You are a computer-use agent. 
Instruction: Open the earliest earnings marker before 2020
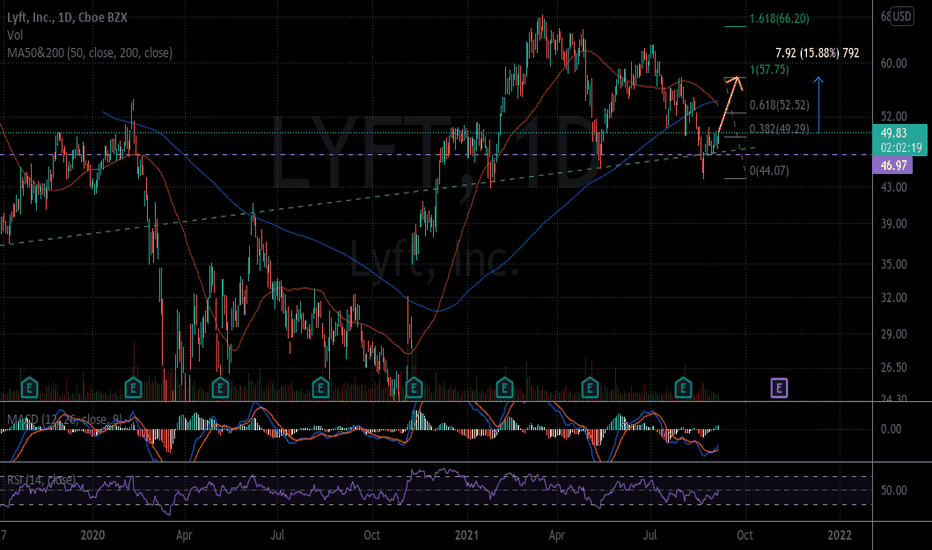pyautogui.click(x=29, y=388)
